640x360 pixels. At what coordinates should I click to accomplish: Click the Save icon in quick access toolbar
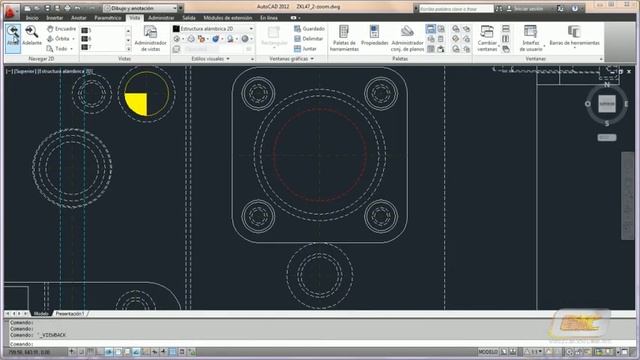[x=47, y=8]
